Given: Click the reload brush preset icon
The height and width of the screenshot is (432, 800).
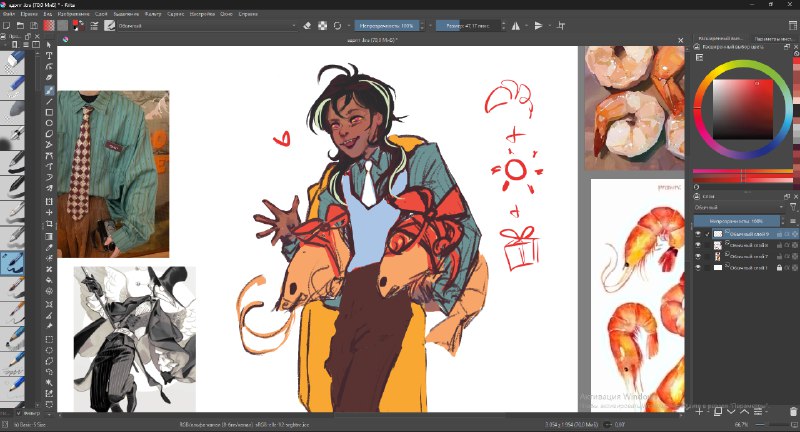Looking at the screenshot, I should pyautogui.click(x=337, y=26).
